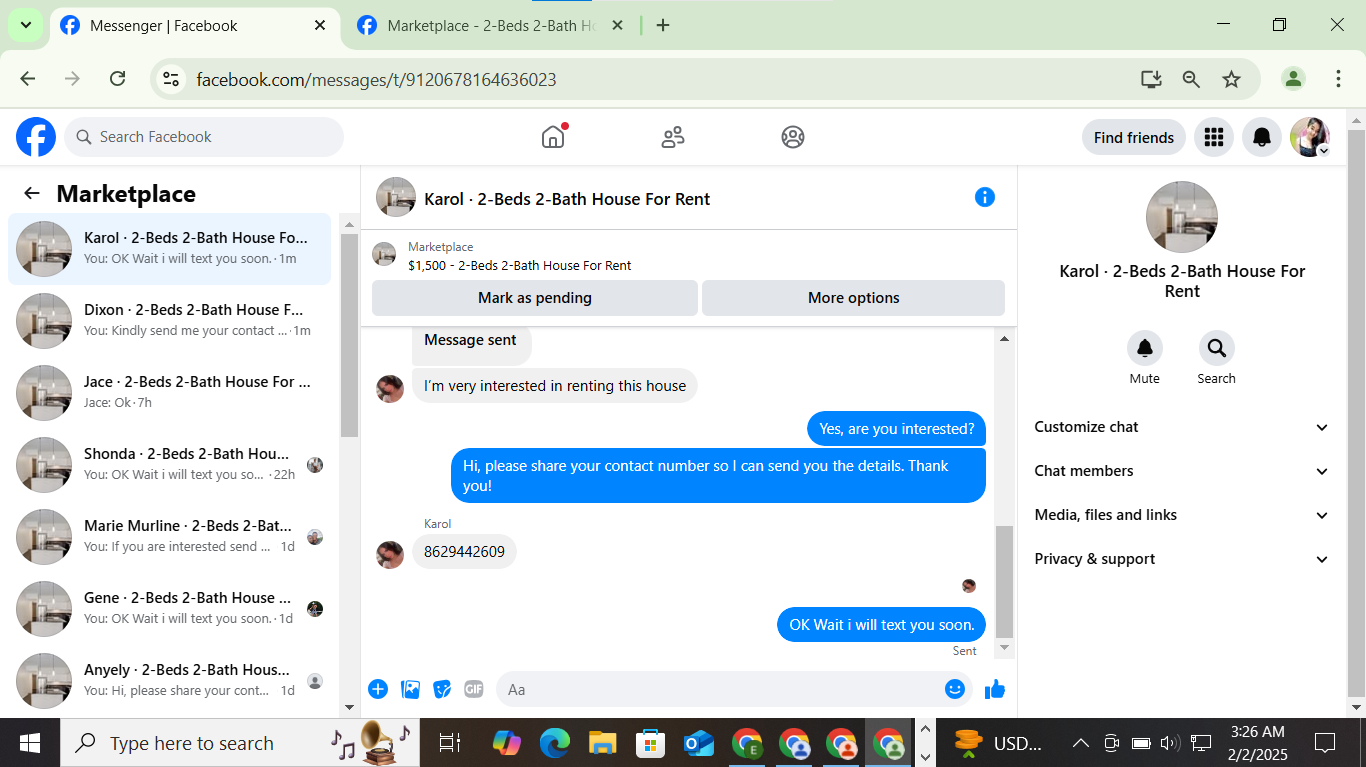Open Chrome tab search dropdown
Viewport: 1366px width, 767px height.
point(25,26)
